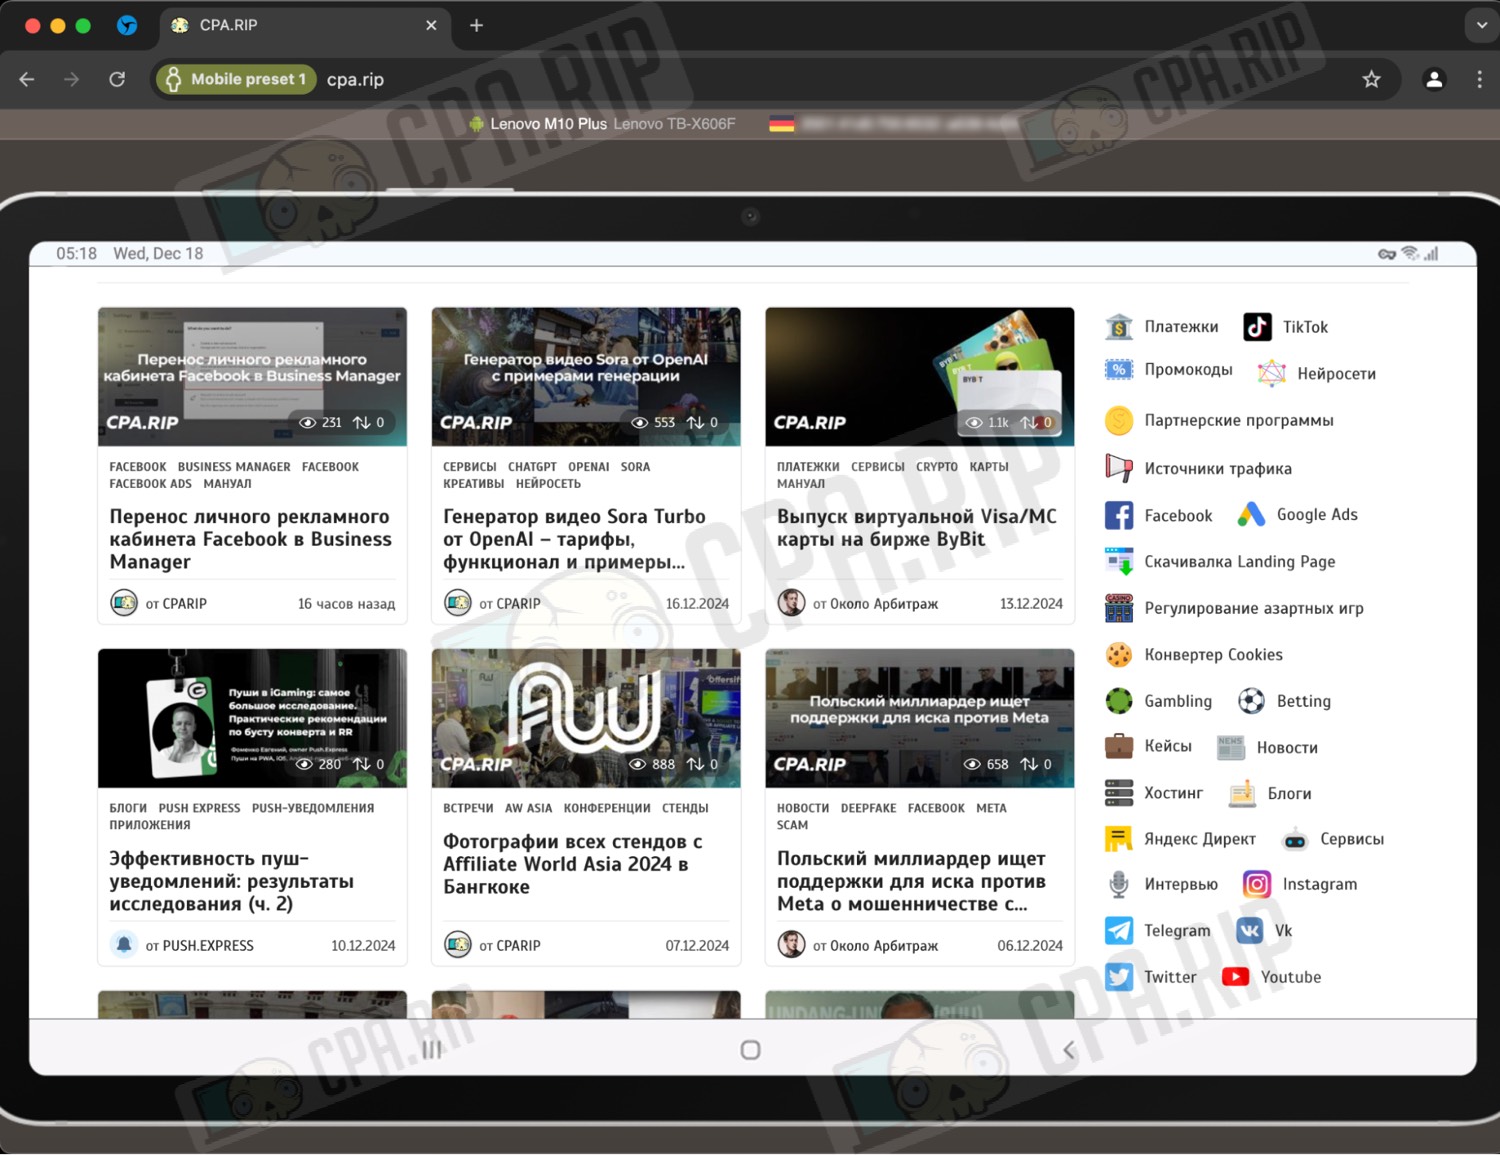1500x1155 pixels.
Task: Click the Telegram logo icon
Action: [x=1119, y=930]
